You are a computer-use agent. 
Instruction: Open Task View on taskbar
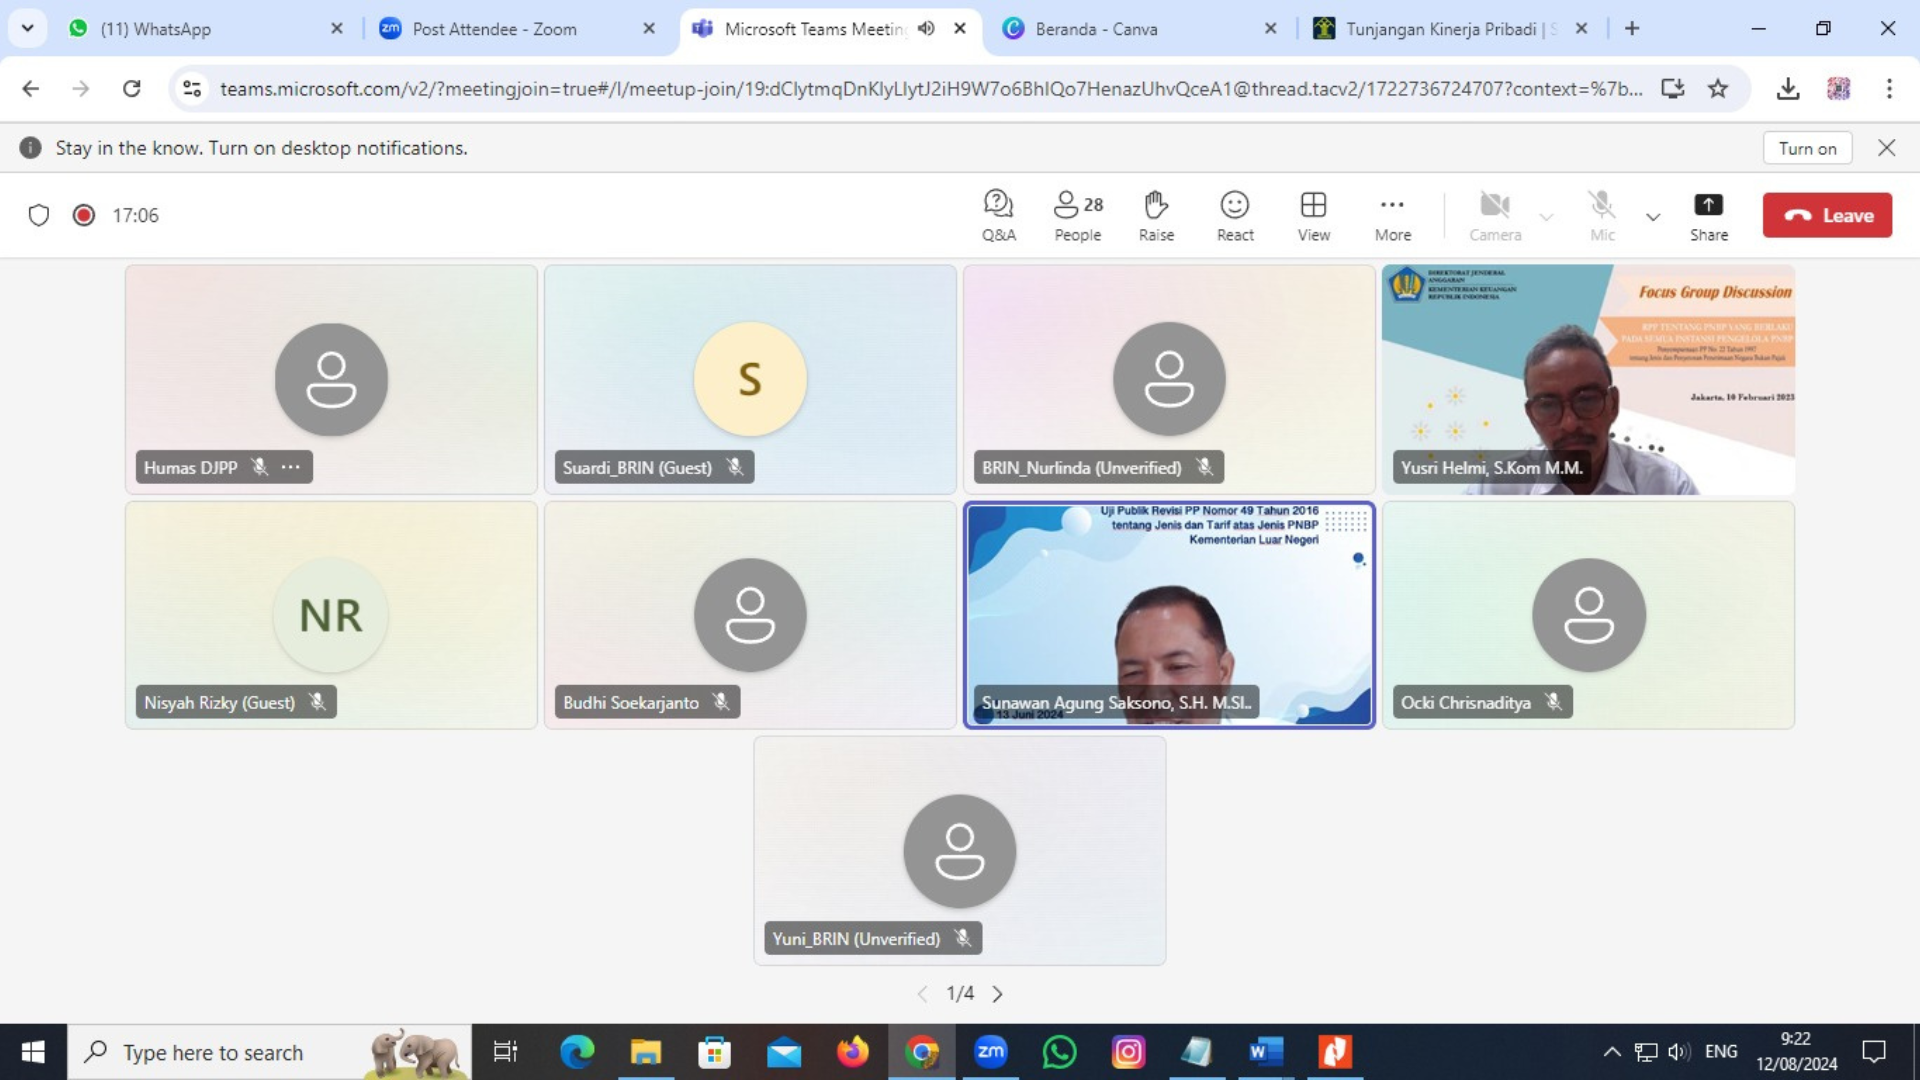pyautogui.click(x=505, y=1052)
